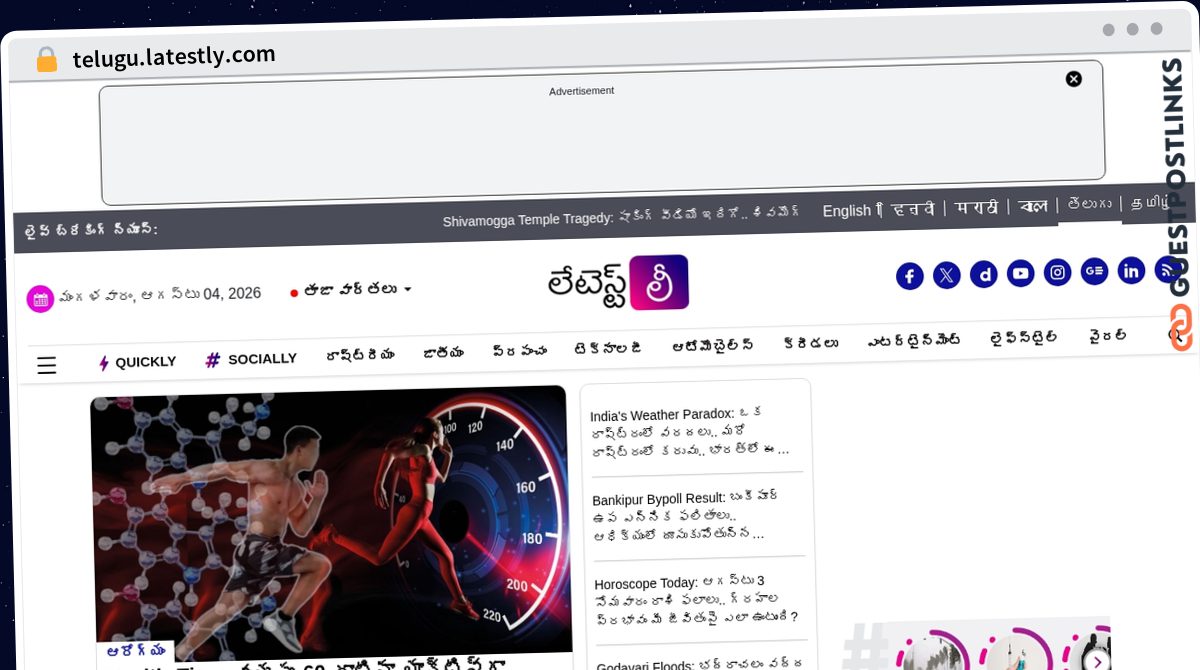Click the date text ఆగస్టు 04, 2026

tap(202, 294)
